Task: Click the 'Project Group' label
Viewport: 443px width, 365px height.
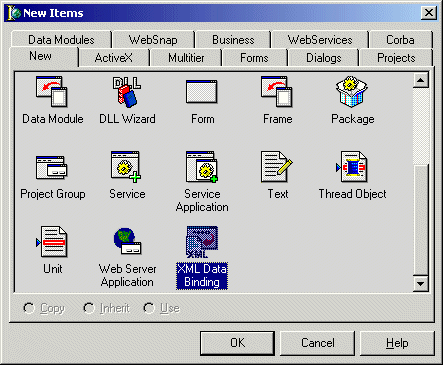Action: point(53,194)
